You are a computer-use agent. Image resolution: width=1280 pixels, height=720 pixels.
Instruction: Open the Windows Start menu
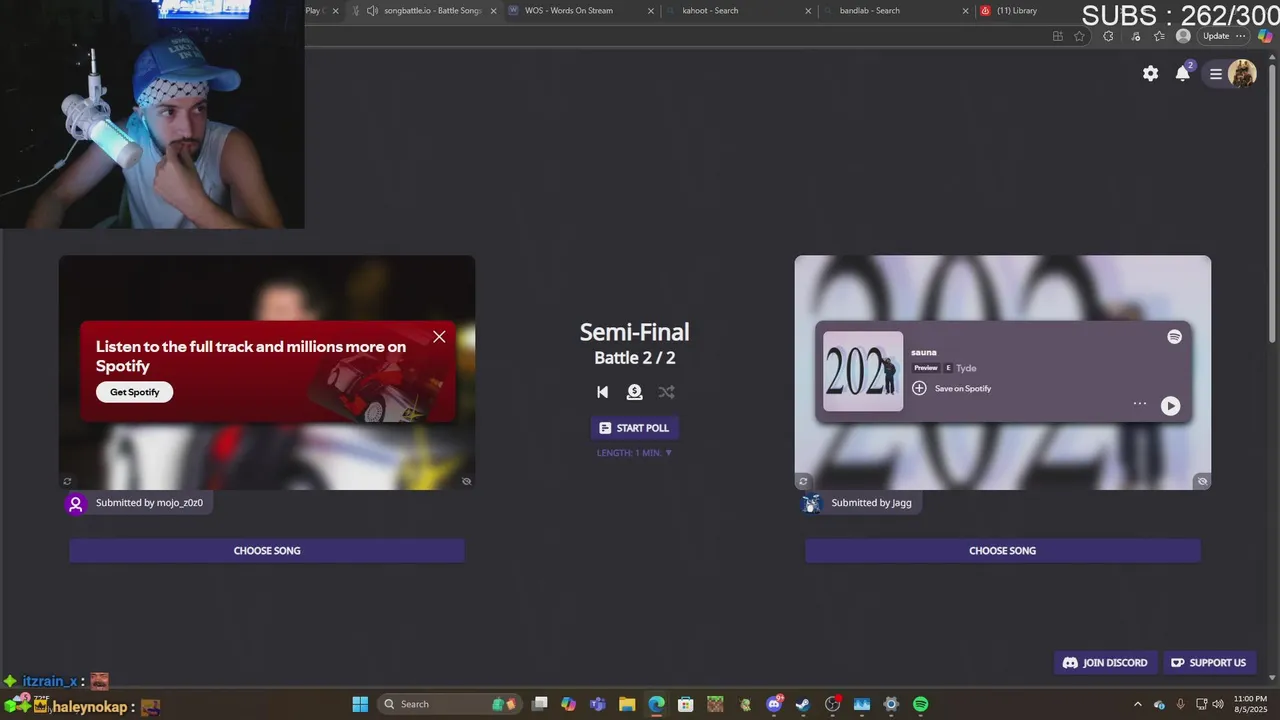click(360, 704)
